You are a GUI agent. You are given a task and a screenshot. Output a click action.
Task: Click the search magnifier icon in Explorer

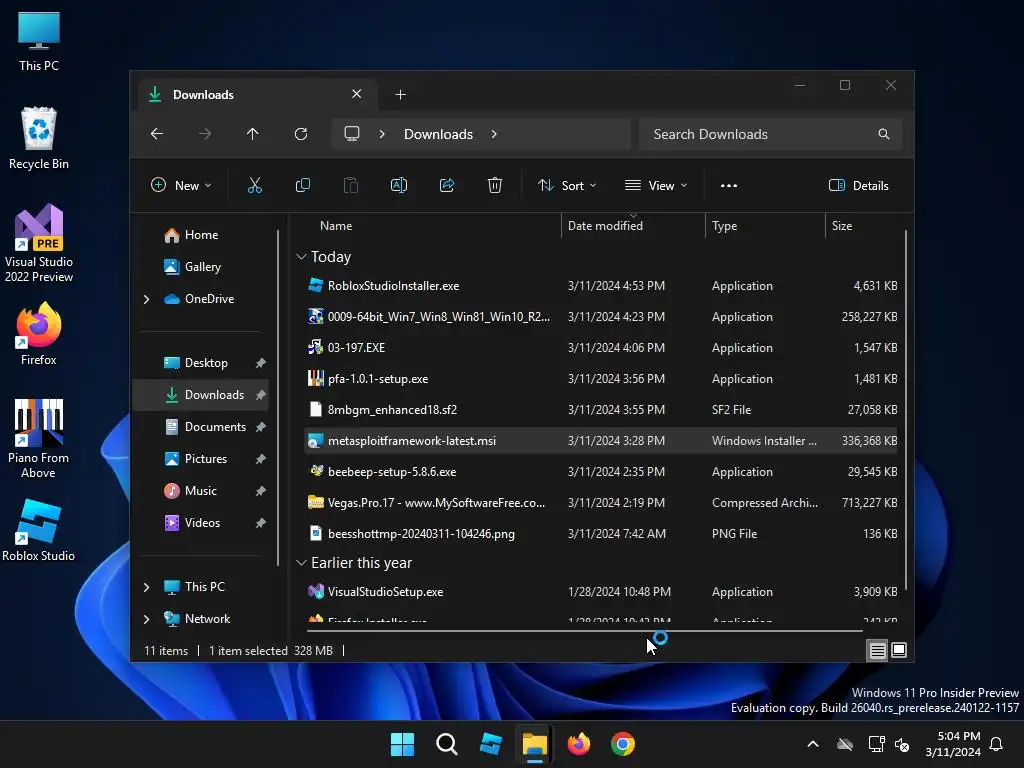click(884, 134)
